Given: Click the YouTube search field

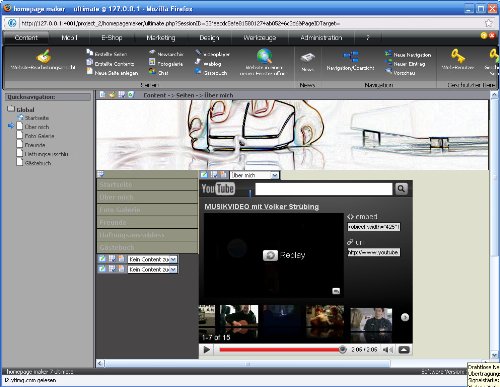Looking at the screenshot, I should tap(324, 189).
